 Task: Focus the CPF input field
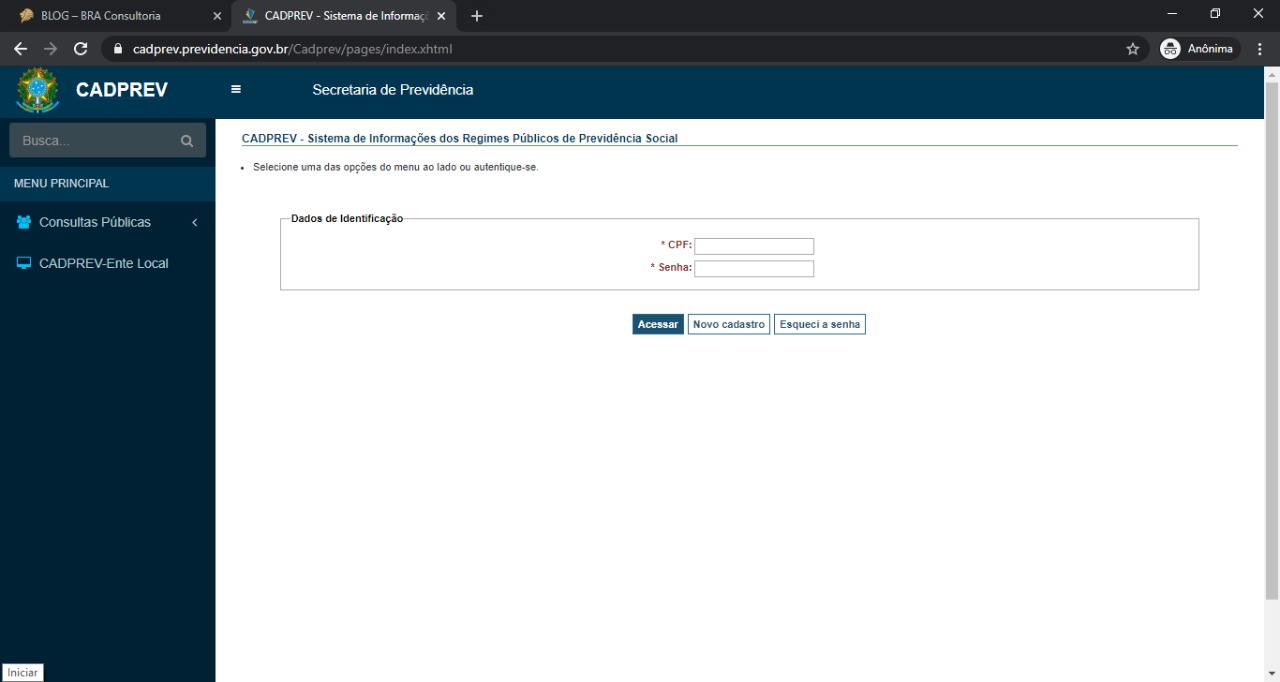[x=754, y=246]
